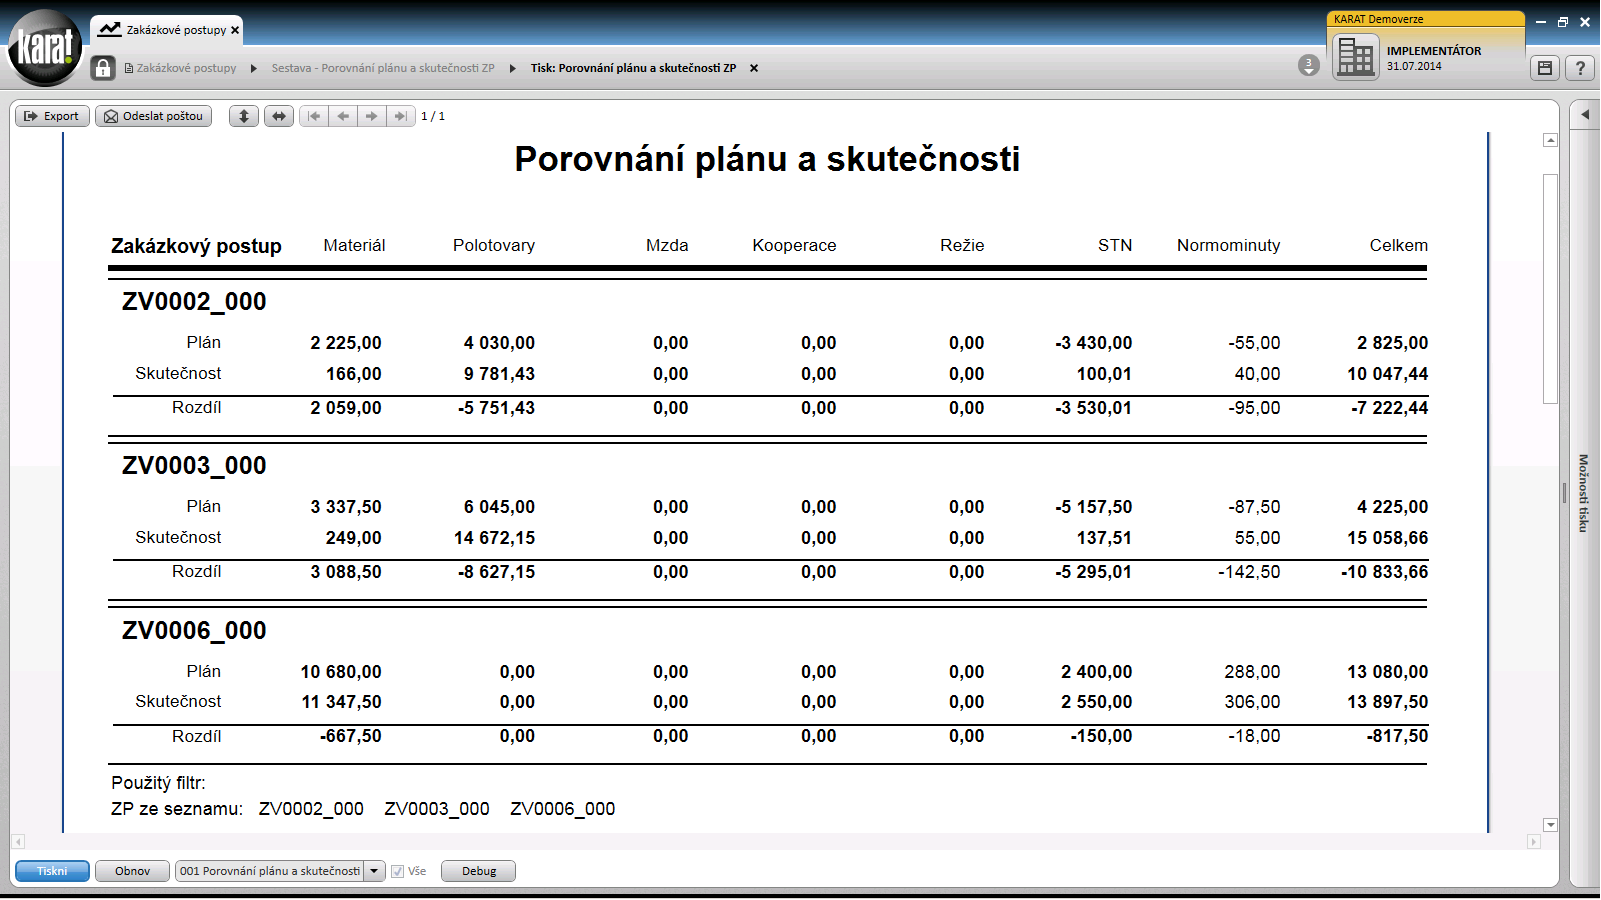Click the report title Porovnání plánu a skutečnosti
Viewport: 1601px width, 900px height.
[x=767, y=159]
